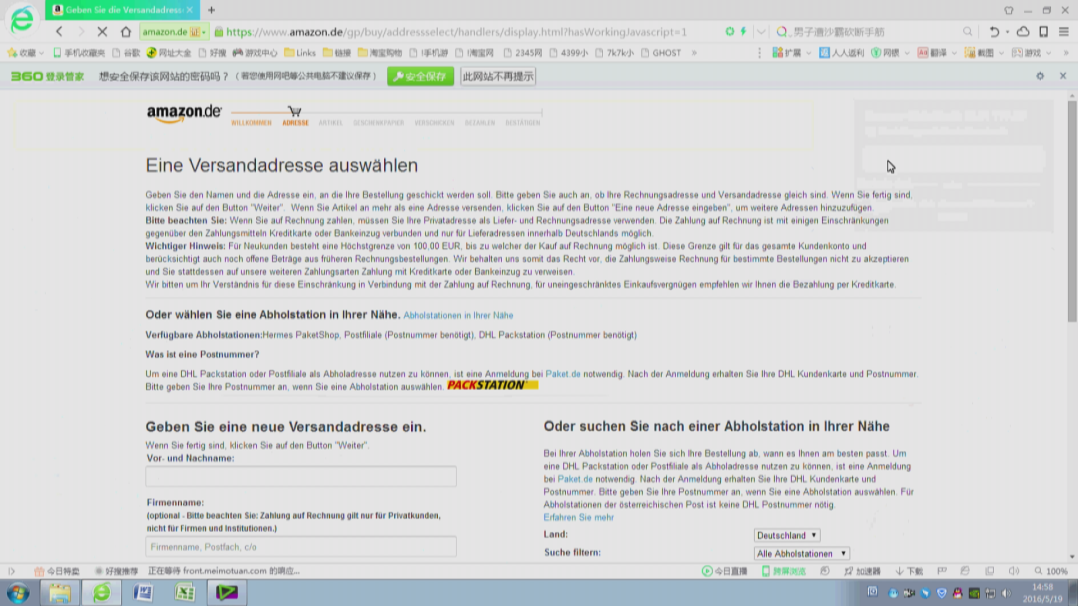
Task: Close the 360 password save bar
Action: click(1063, 76)
